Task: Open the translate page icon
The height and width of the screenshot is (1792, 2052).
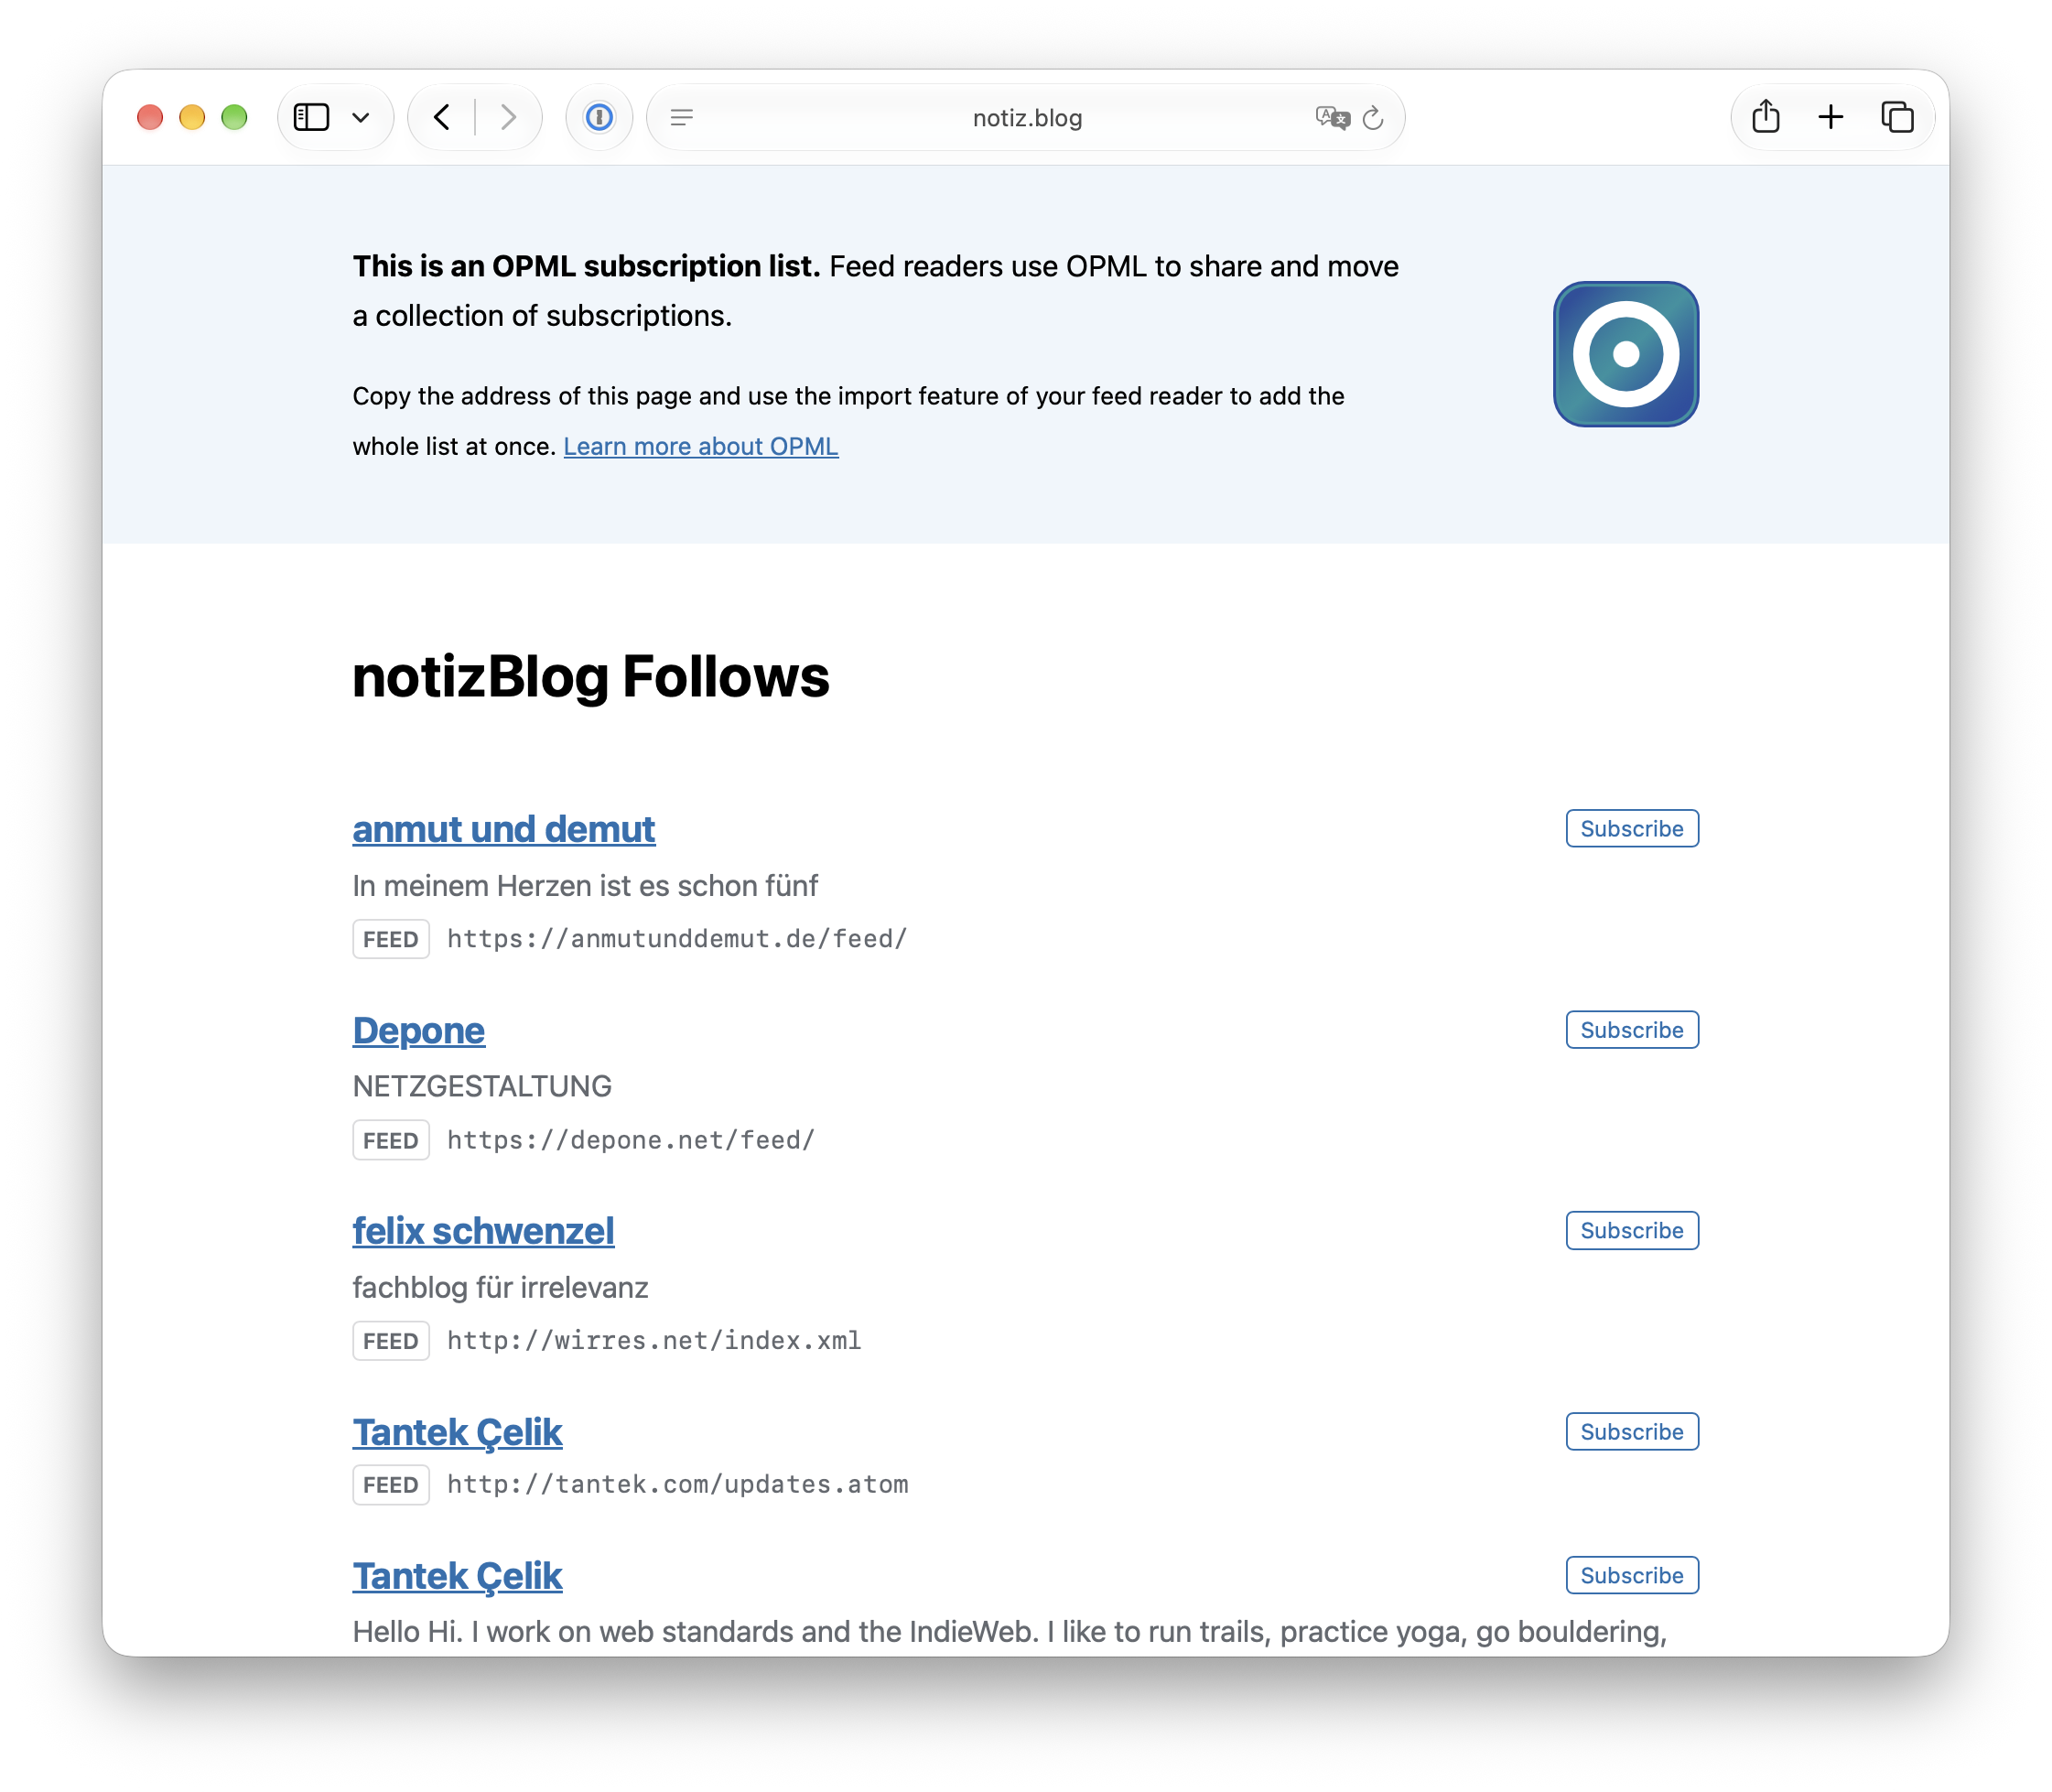Action: click(x=1332, y=118)
